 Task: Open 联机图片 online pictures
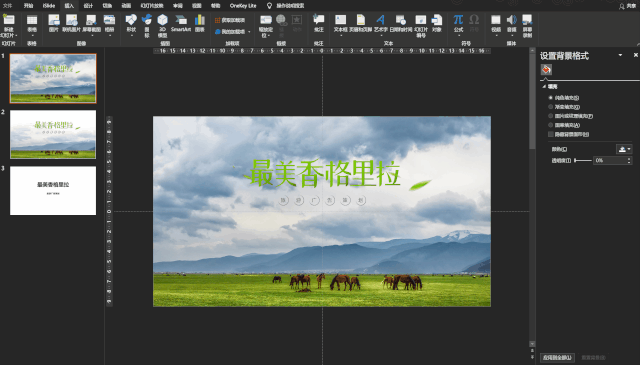click(71, 23)
